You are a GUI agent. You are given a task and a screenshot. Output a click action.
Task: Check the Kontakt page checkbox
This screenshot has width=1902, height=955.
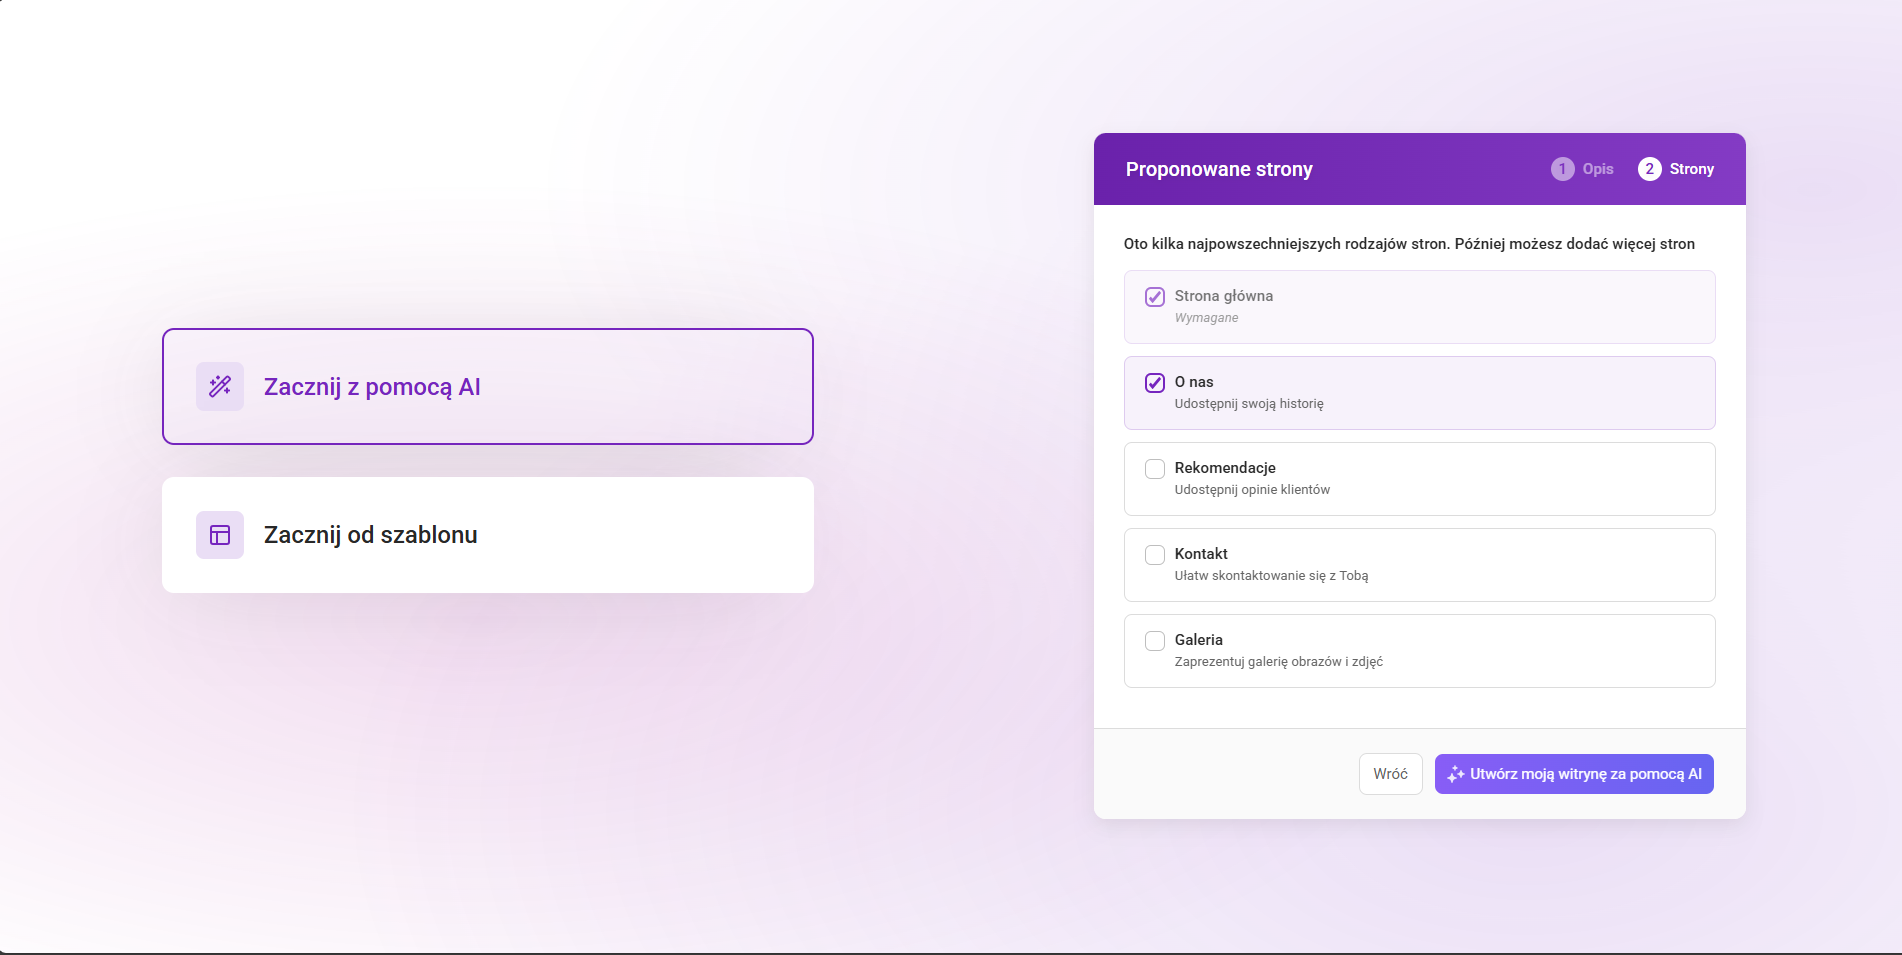[1155, 555]
